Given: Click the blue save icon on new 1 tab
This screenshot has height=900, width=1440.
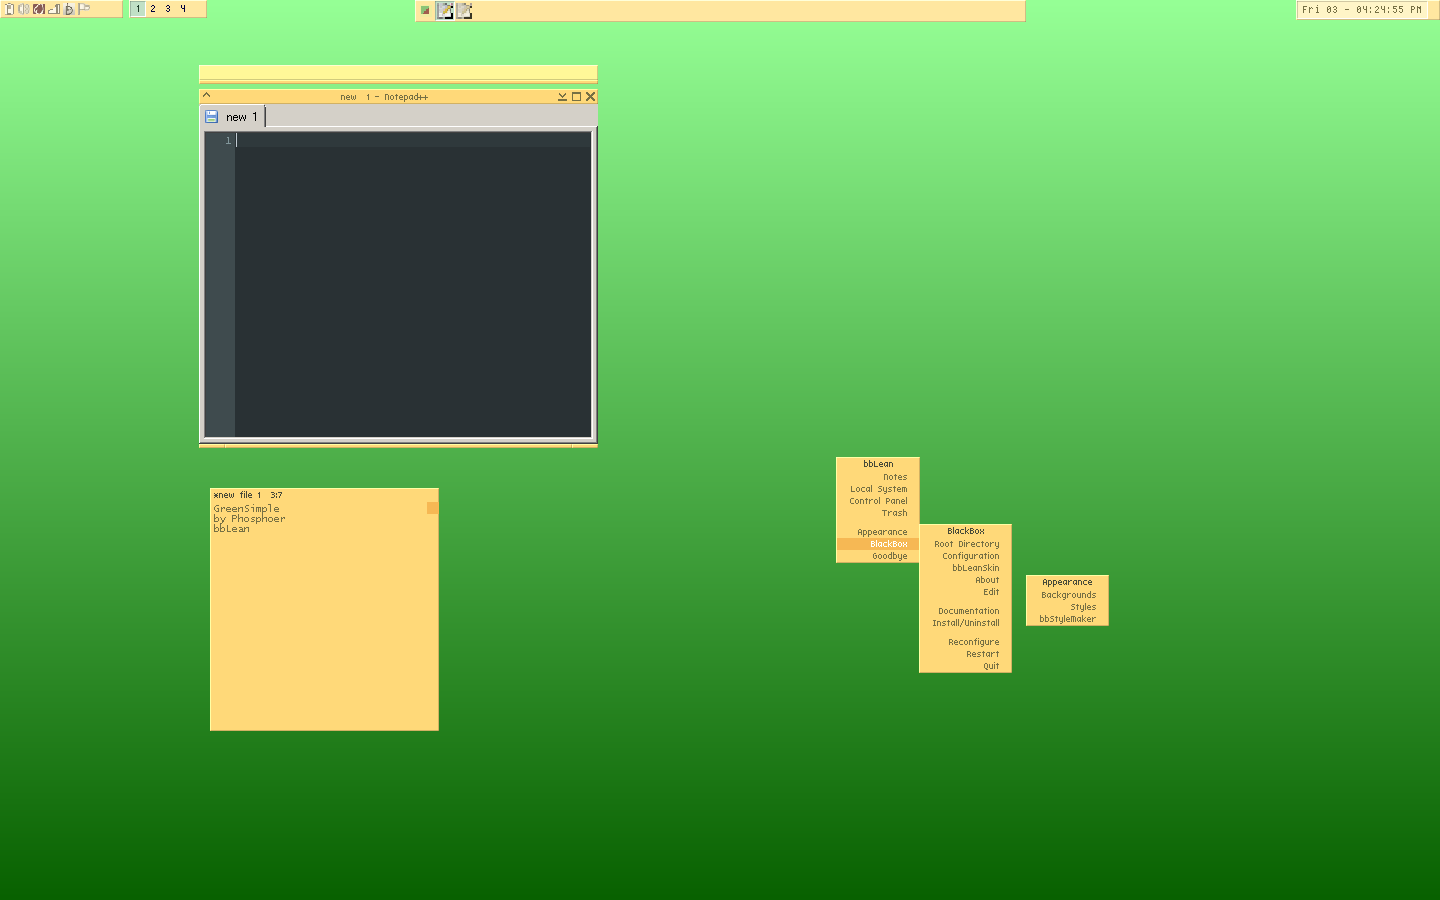Looking at the screenshot, I should (211, 117).
